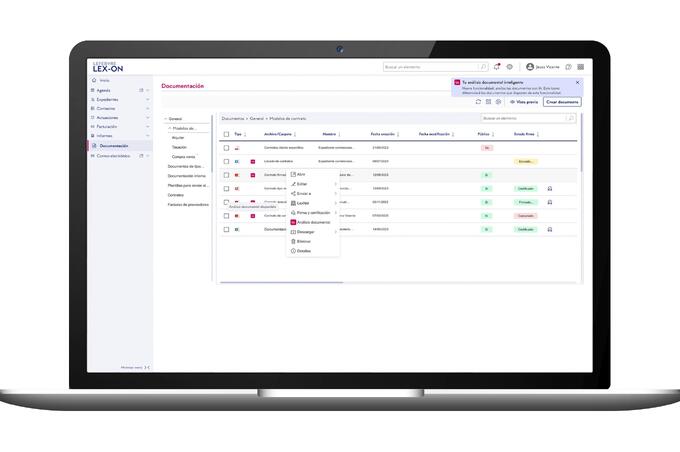680x452 pixels.
Task: Expand the Facturación sidebar section chevron
Action: [x=148, y=127]
